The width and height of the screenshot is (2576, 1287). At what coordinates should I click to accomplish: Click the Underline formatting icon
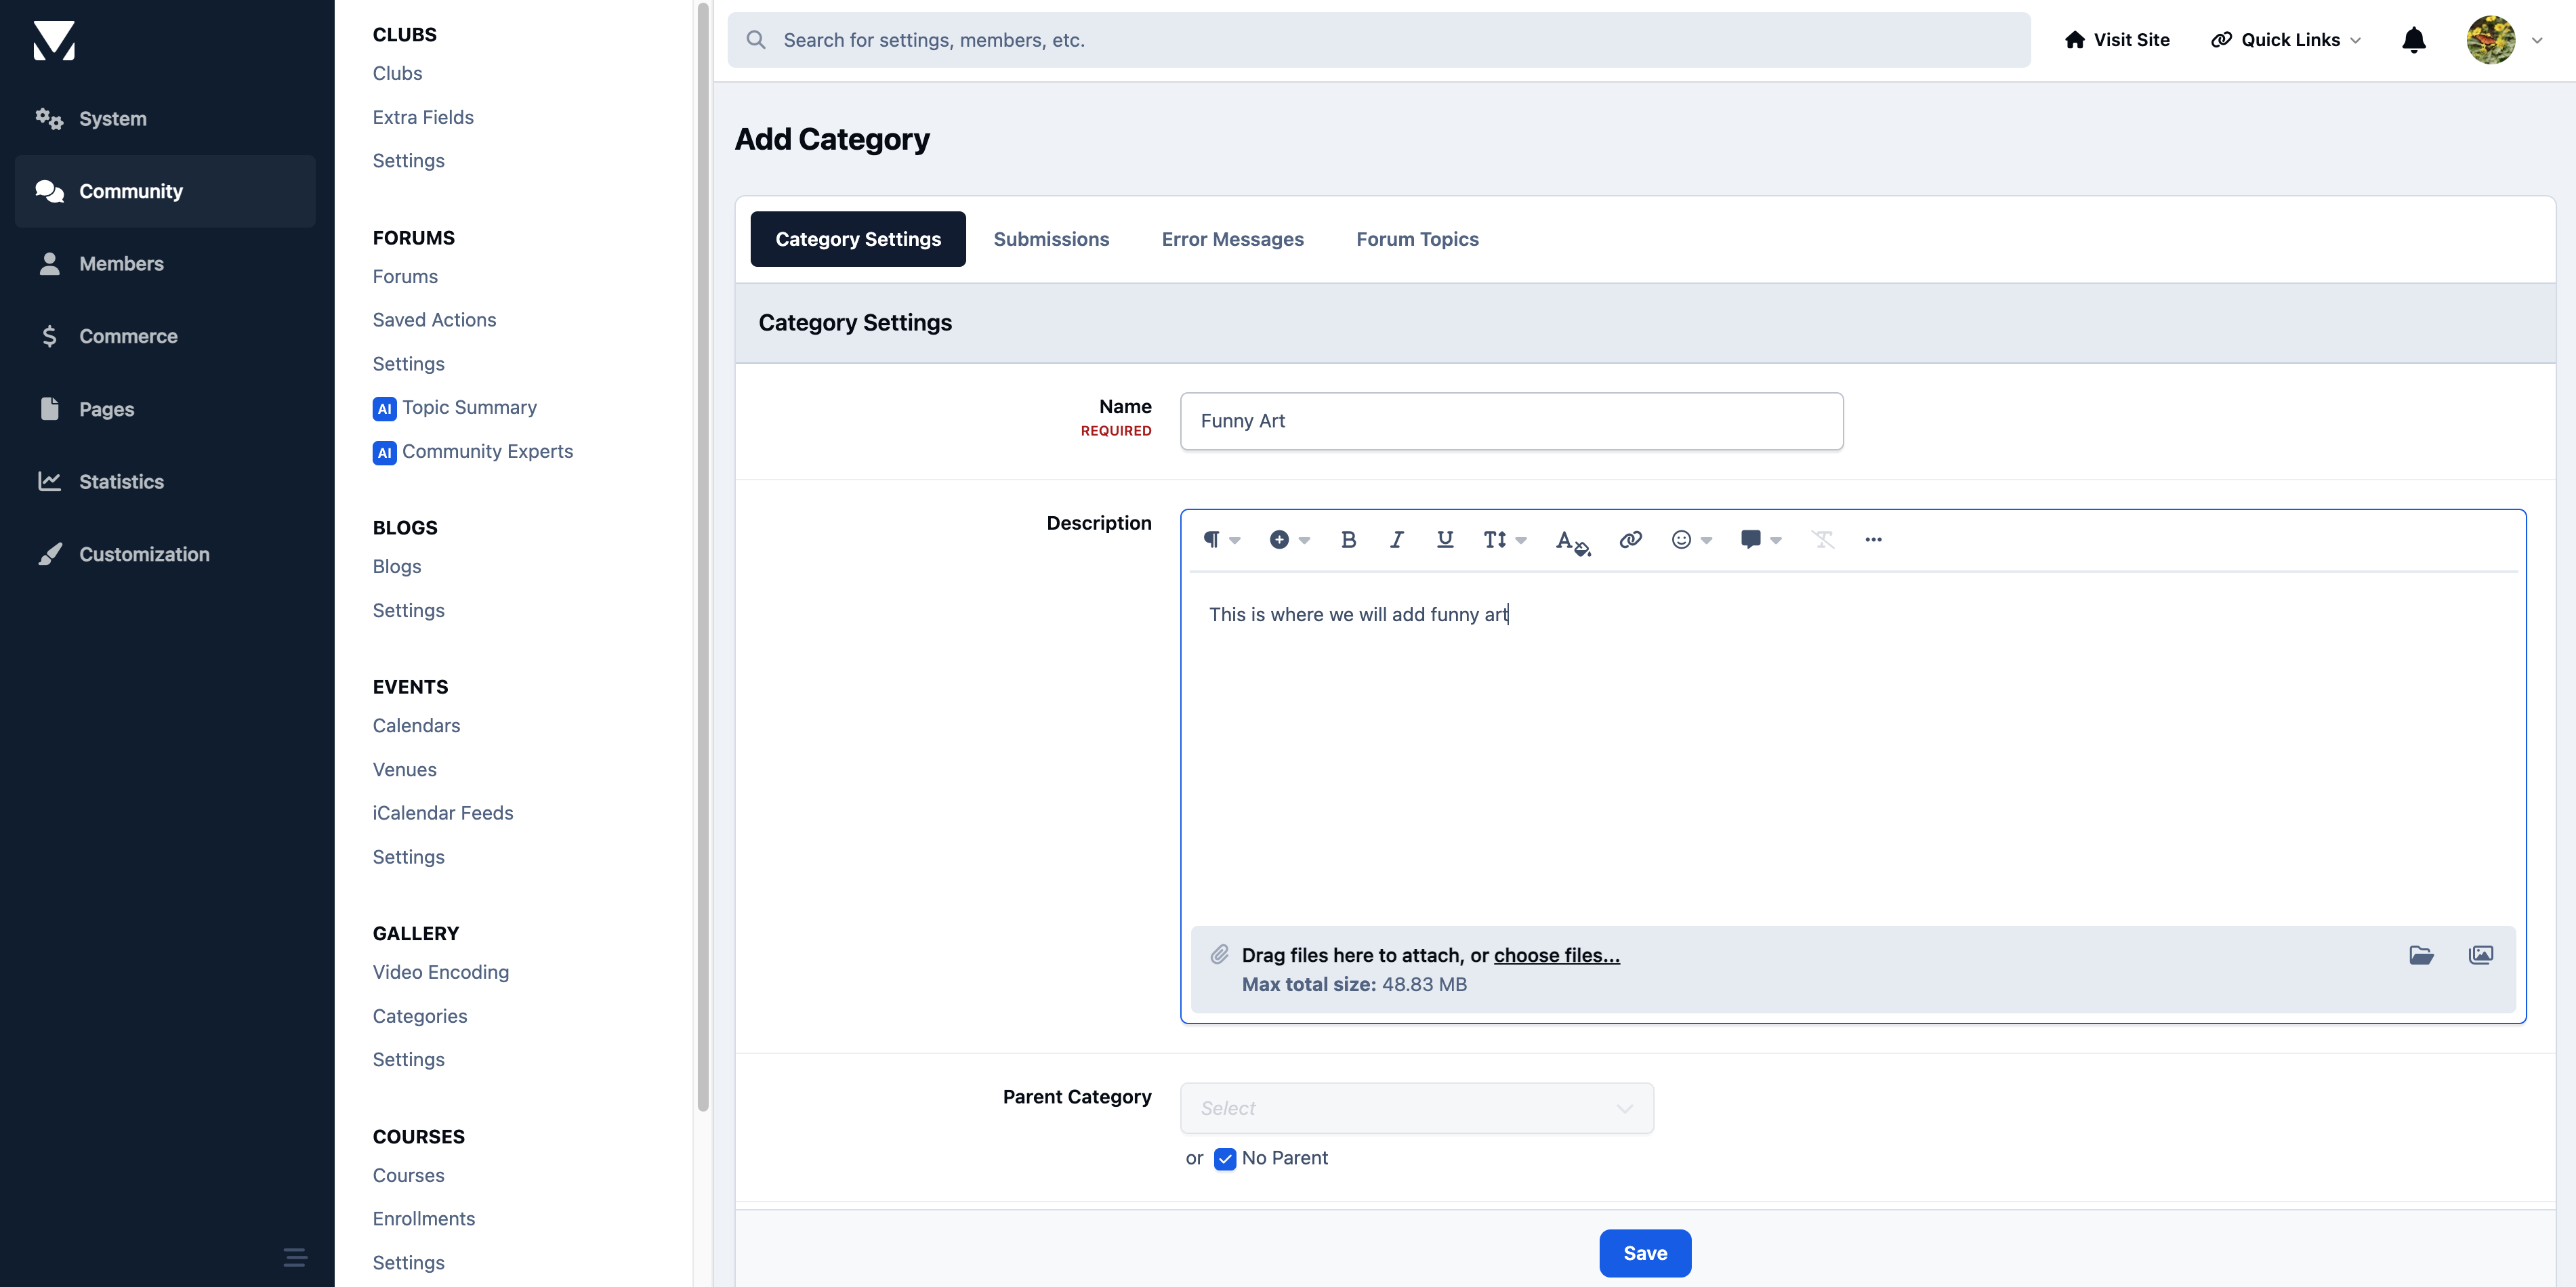click(x=1445, y=540)
